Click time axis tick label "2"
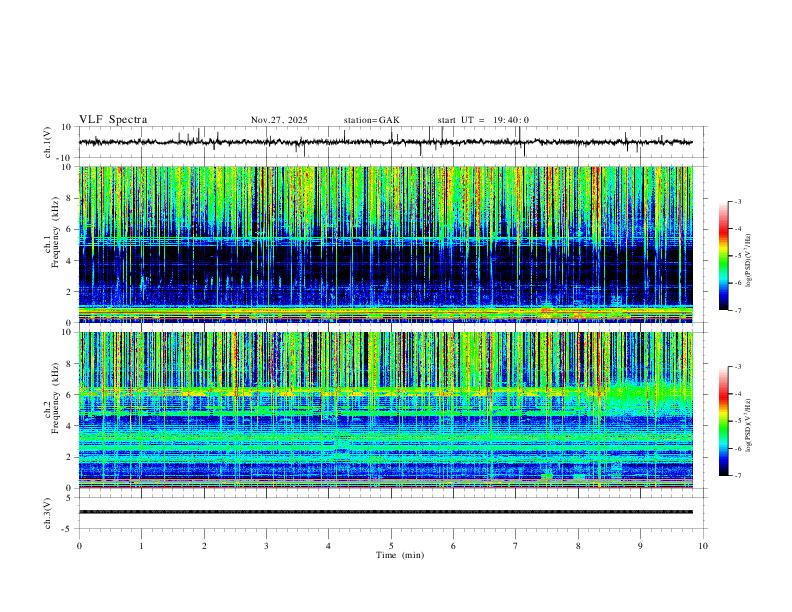This screenshot has width=792, height=612. pos(204,546)
